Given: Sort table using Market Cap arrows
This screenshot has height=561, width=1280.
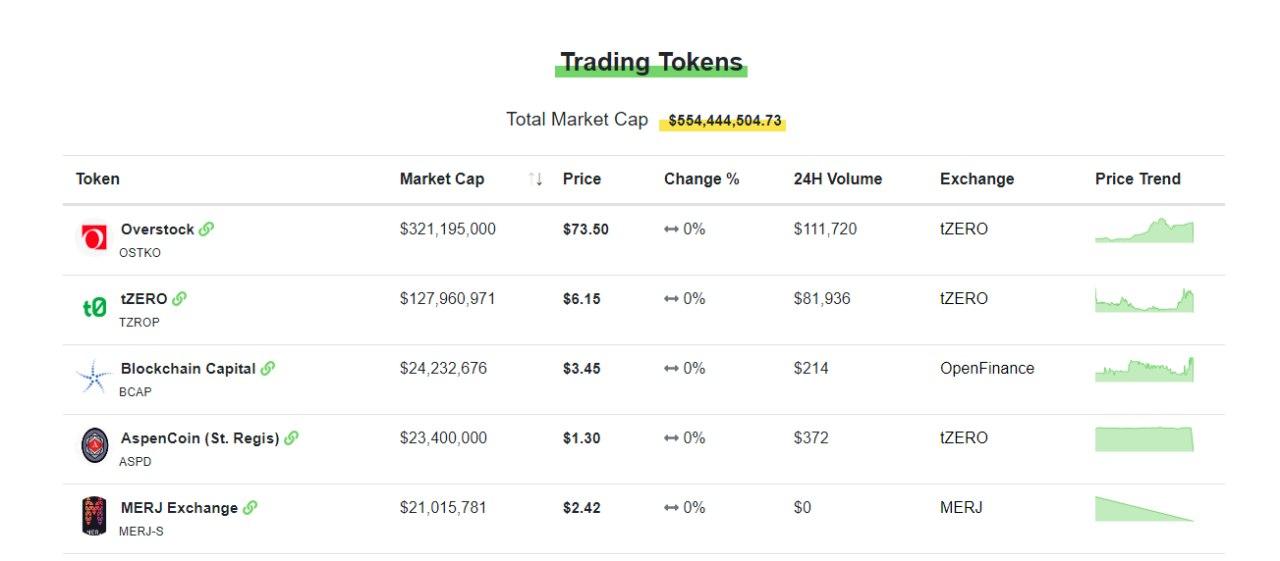Looking at the screenshot, I should [536, 179].
